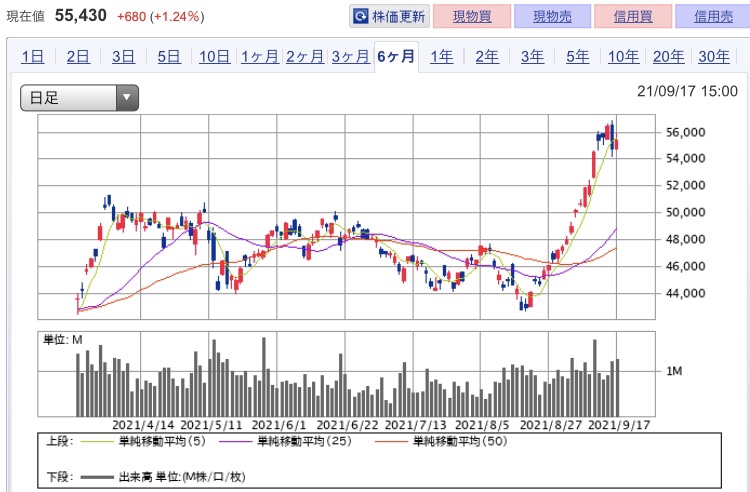750x492 pixels.
Task: Open the 10年 period tab
Action: click(623, 56)
